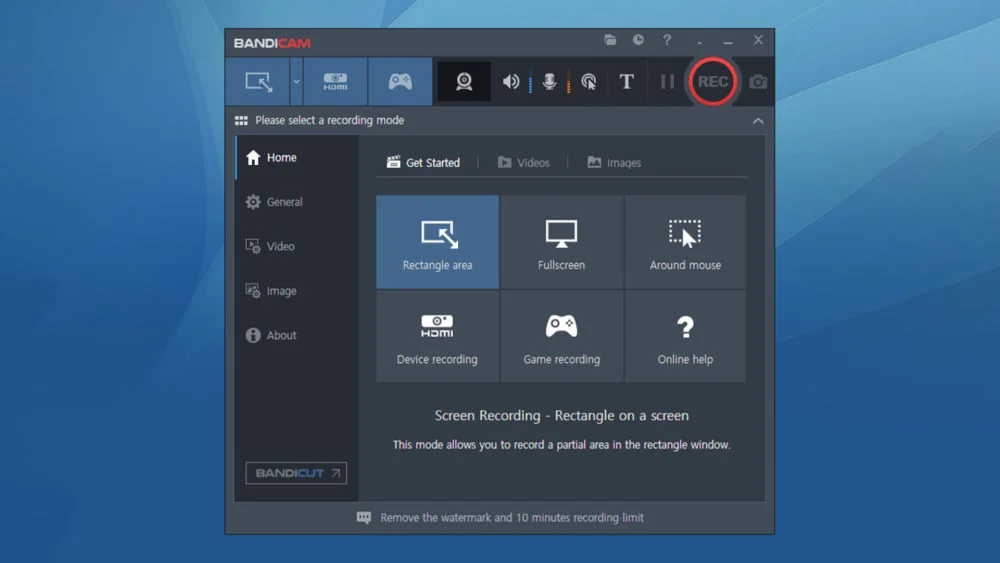This screenshot has height=563, width=1000.
Task: Choose the Device recording tile
Action: coord(438,337)
